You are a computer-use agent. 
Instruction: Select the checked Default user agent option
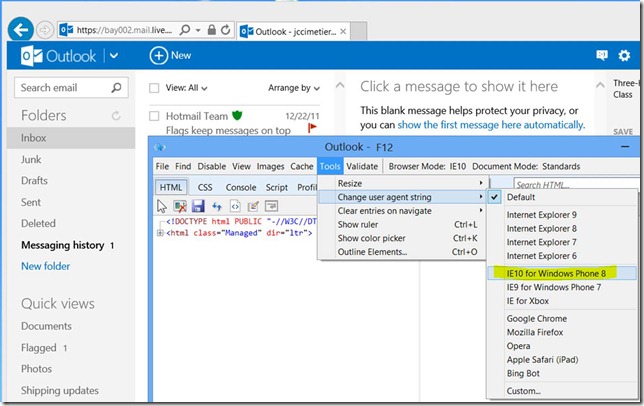coord(562,197)
